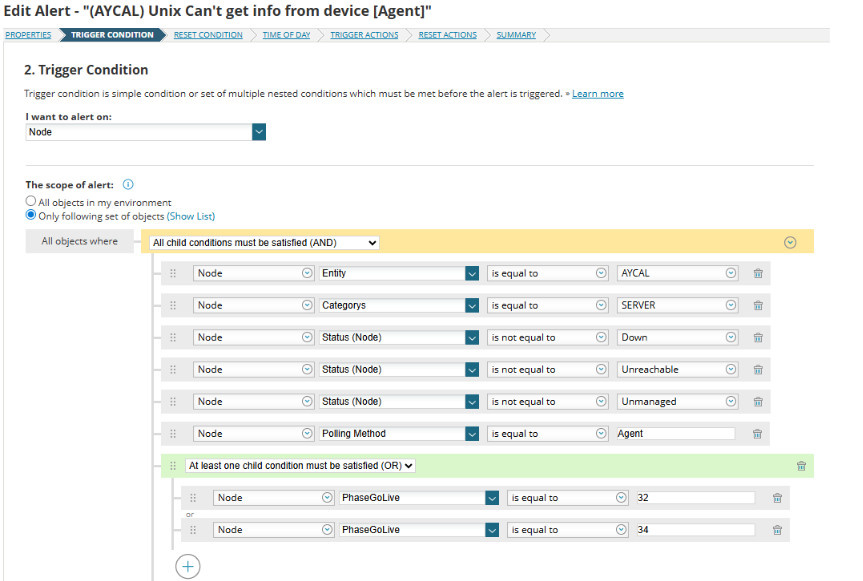Viewport: 863px width, 581px height.
Task: Click the value field containing 34
Action: 695,530
